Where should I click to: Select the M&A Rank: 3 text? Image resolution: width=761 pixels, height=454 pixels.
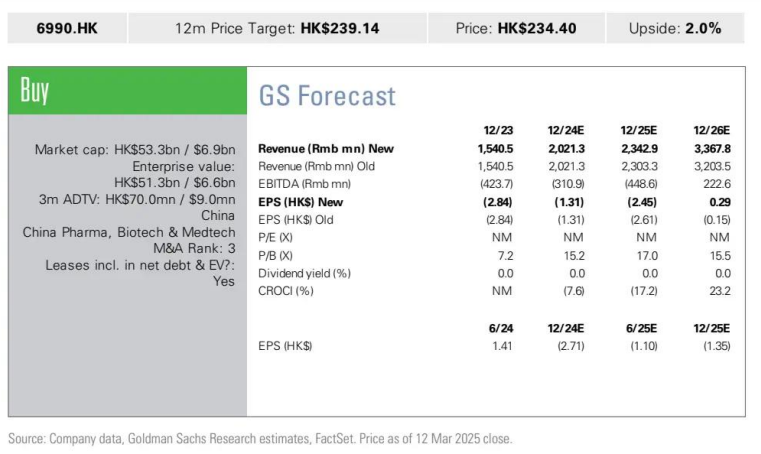194,248
